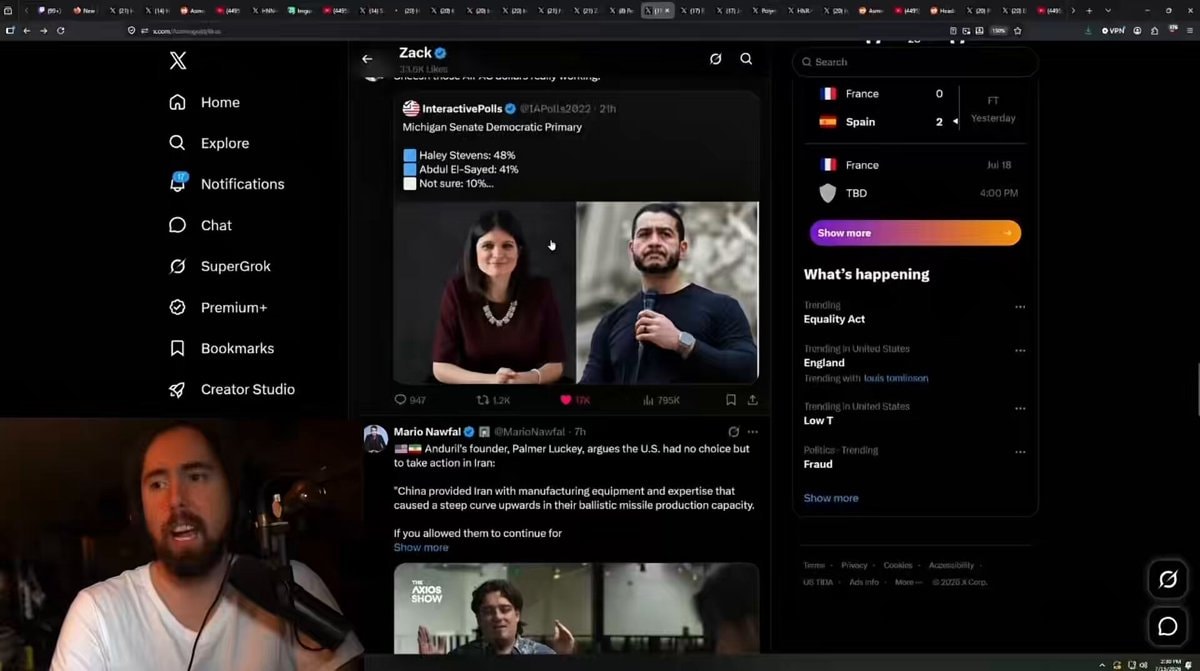The width and height of the screenshot is (1200, 671).
Task: Click Grok icon on Mario Nawfal's post
Action: tap(733, 432)
